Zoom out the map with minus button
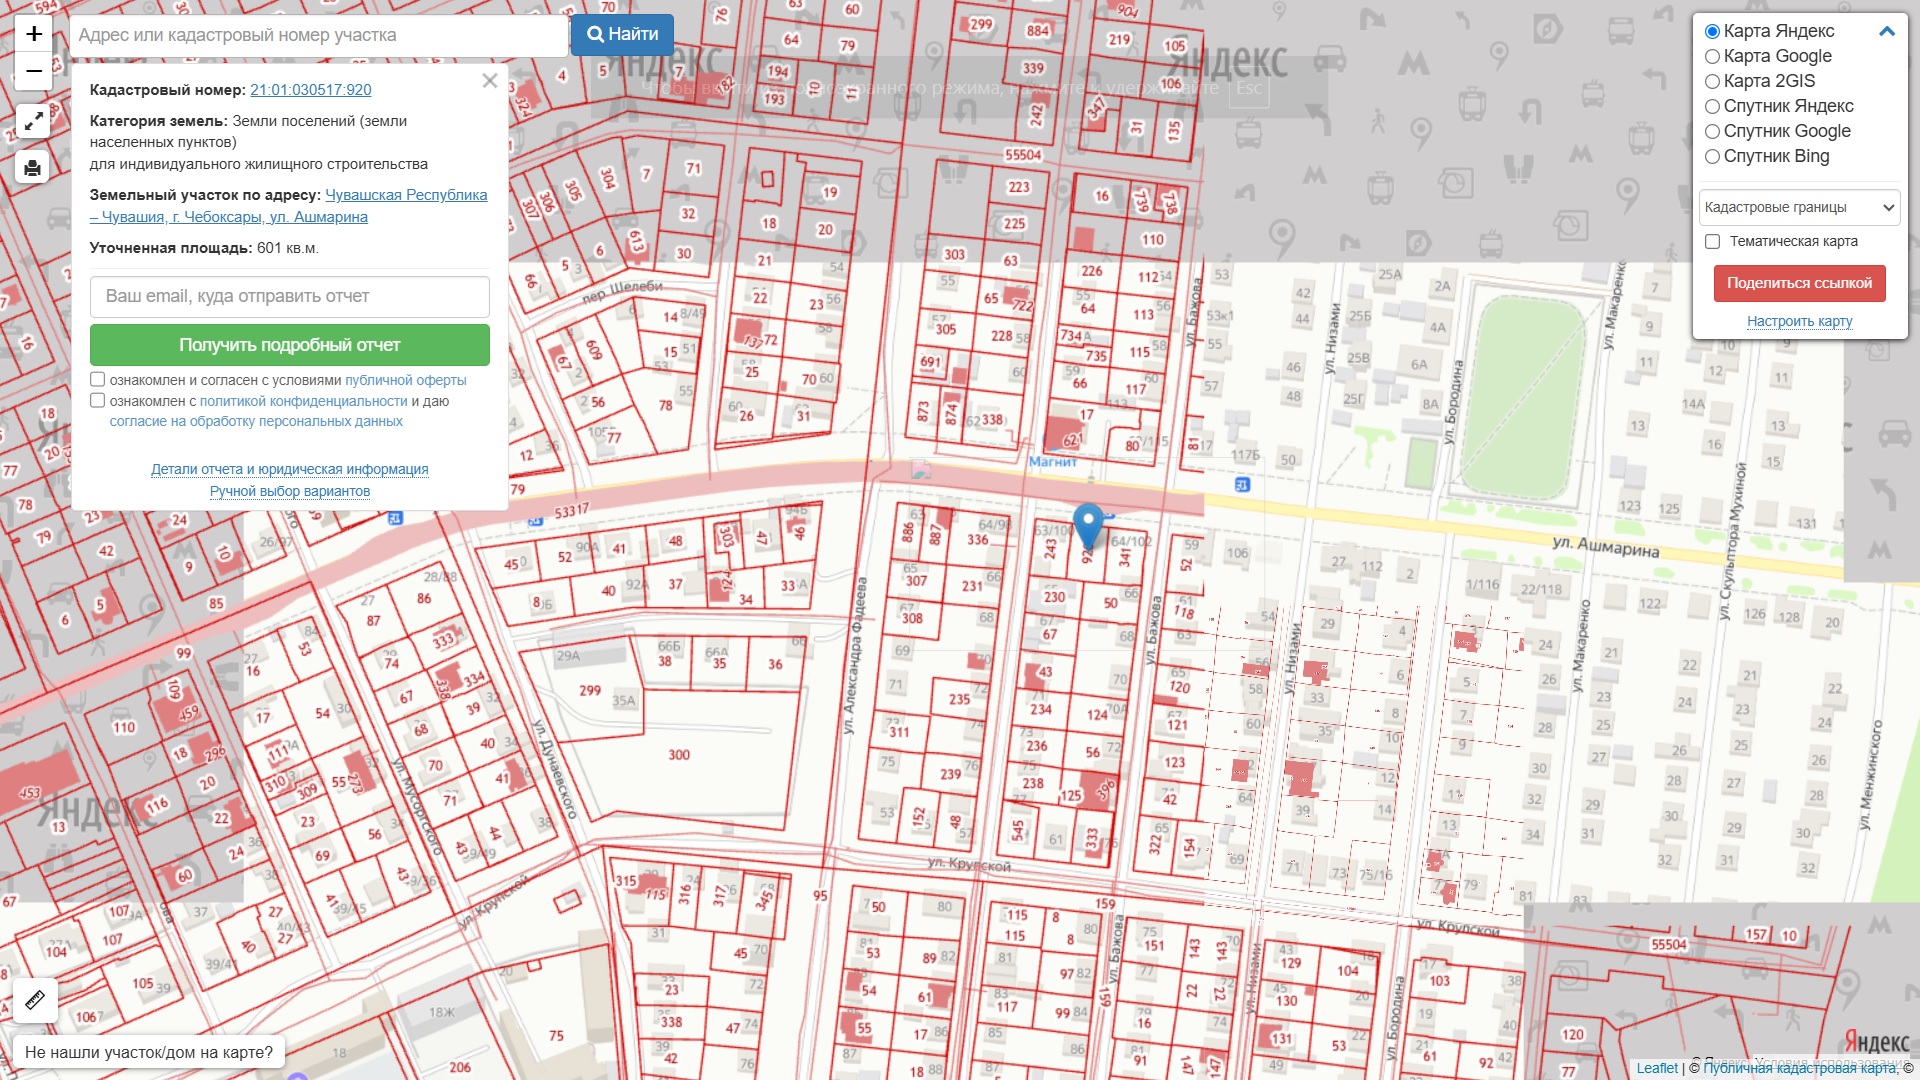 [33, 71]
